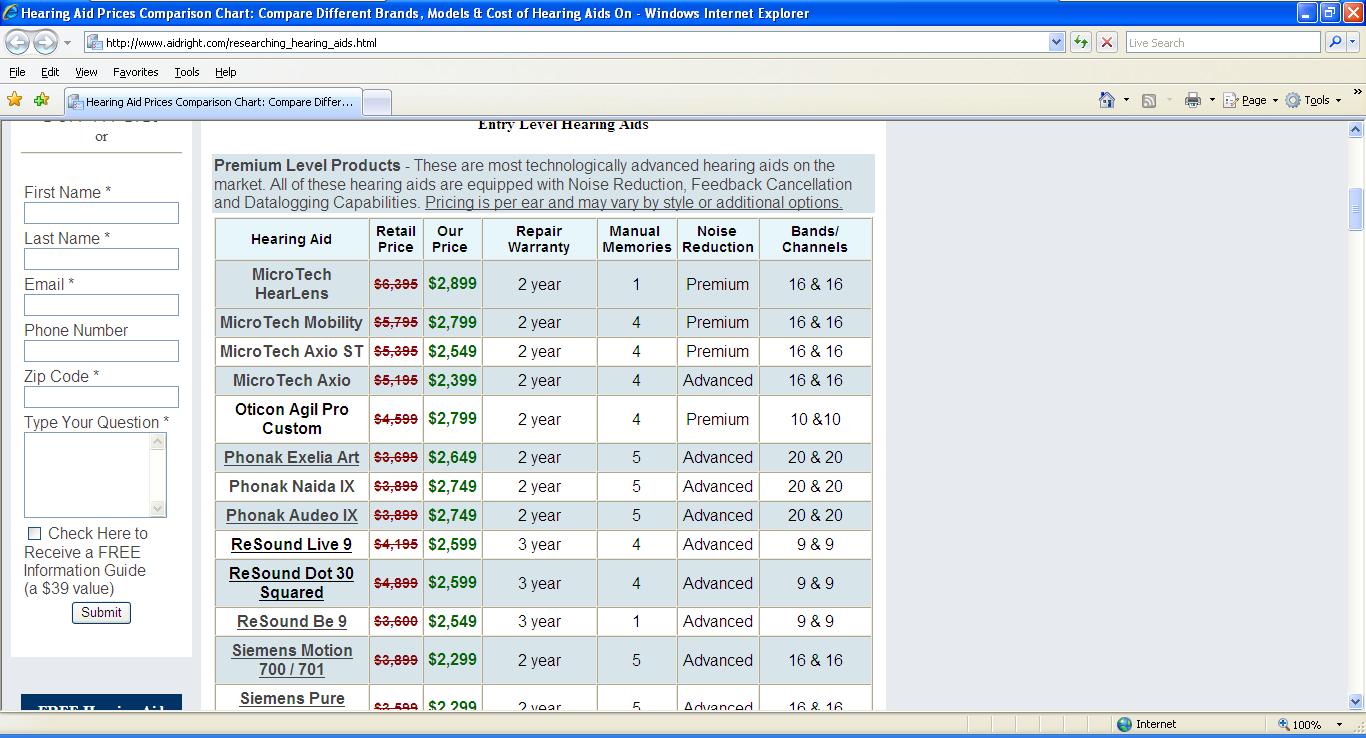Screen dimensions: 1366x738
Task: Click the 10 &10 bands value
Action: tap(815, 419)
